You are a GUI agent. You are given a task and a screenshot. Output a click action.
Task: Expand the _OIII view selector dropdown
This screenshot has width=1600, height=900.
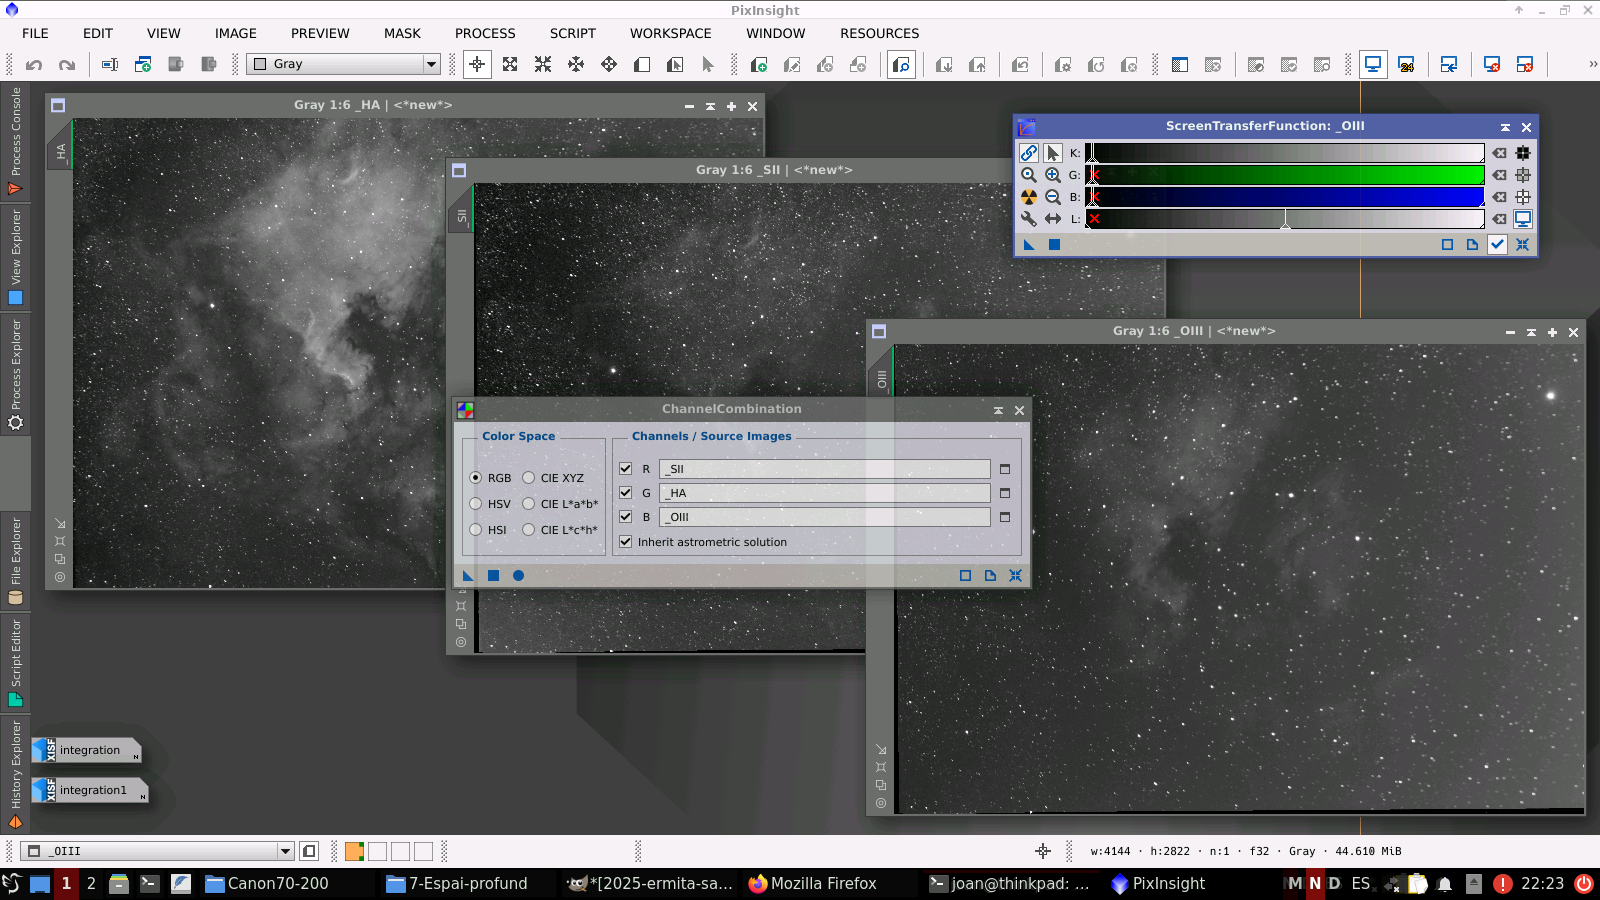point(285,851)
